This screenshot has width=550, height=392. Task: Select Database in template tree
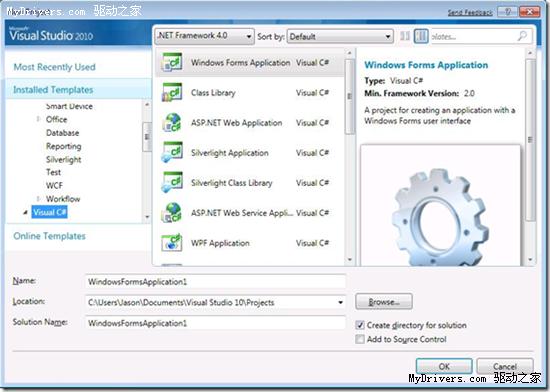[x=63, y=133]
